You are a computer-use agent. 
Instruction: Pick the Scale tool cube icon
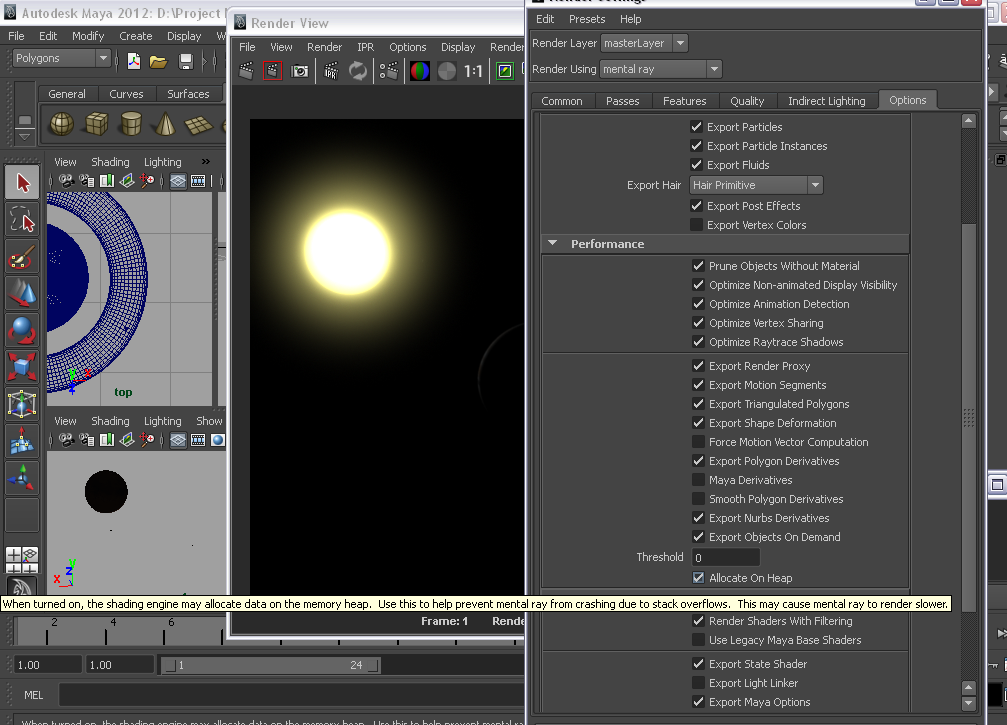coord(22,367)
